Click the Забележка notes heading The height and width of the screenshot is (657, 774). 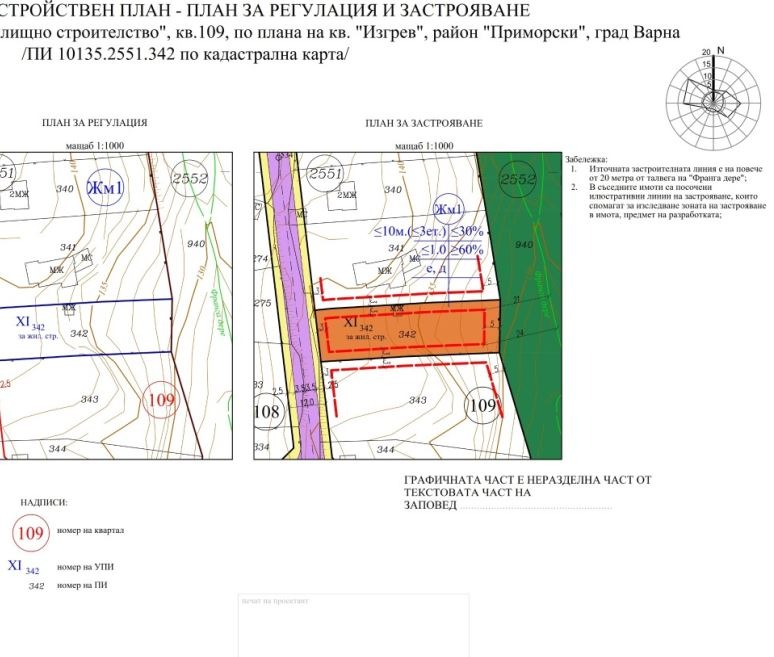[586, 160]
